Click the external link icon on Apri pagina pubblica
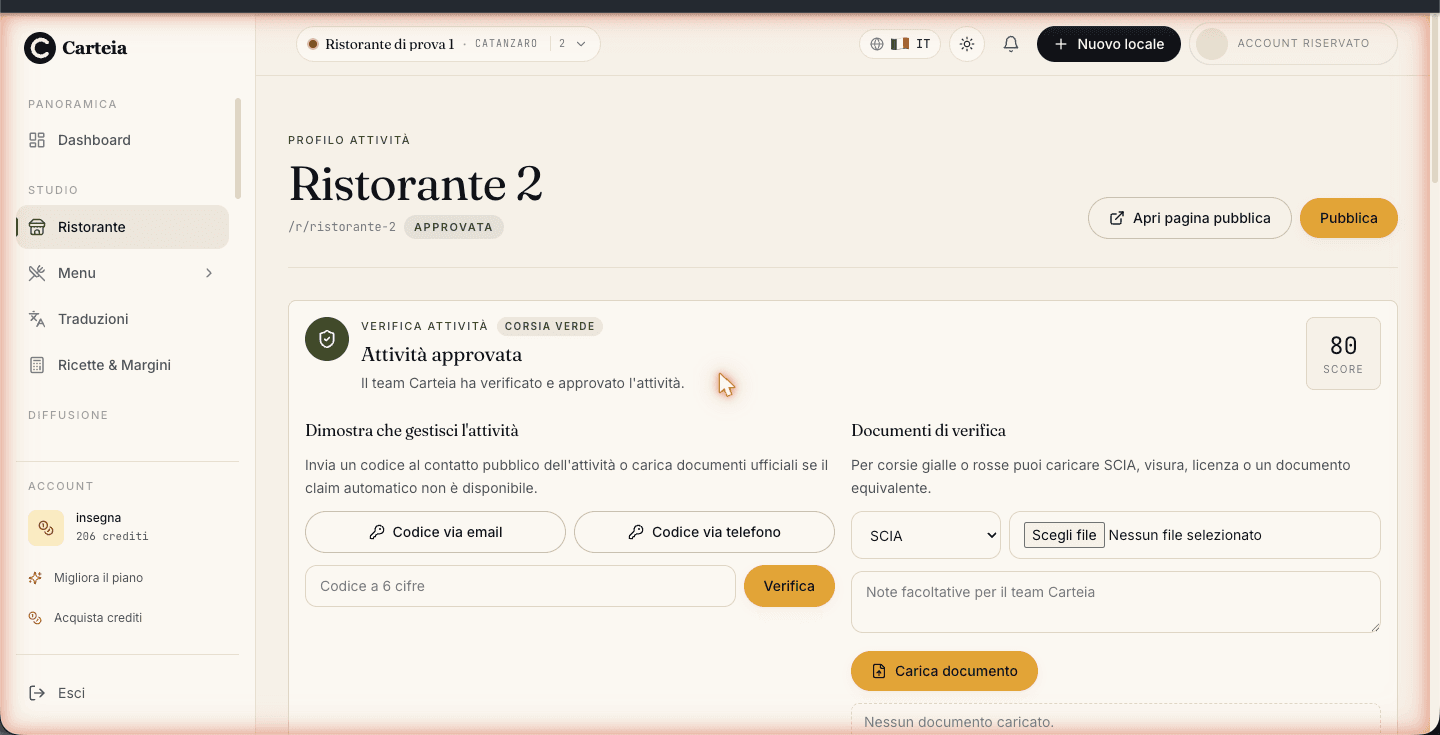 coord(1118,218)
